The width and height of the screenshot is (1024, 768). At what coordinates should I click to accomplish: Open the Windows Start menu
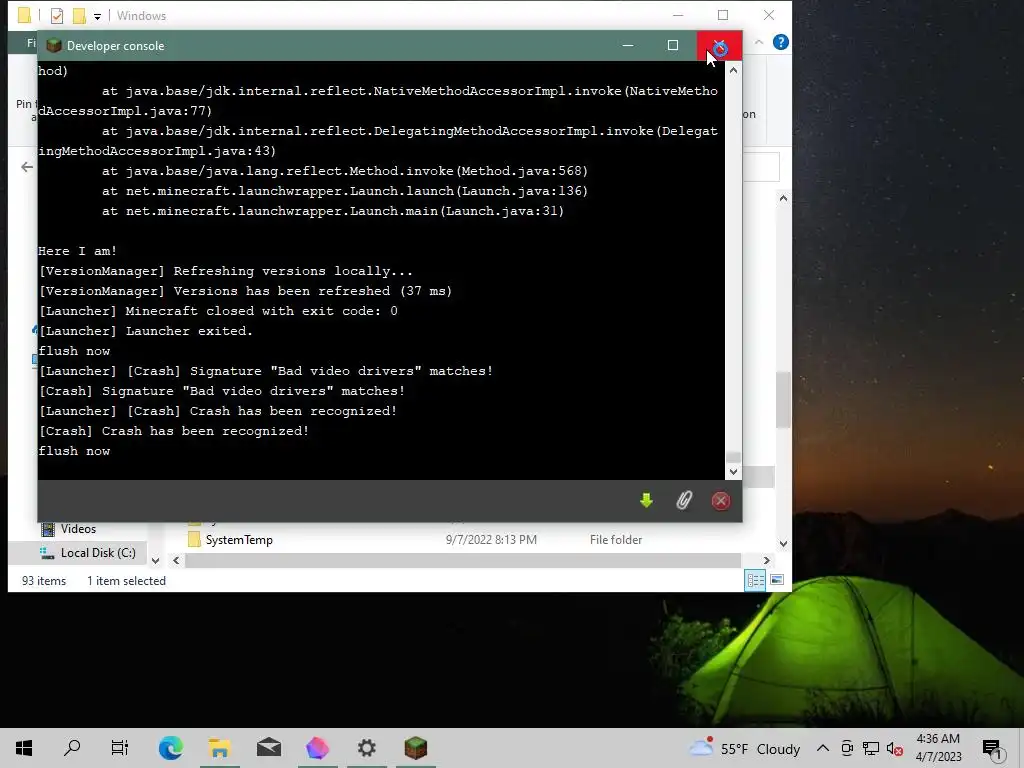[x=24, y=748]
